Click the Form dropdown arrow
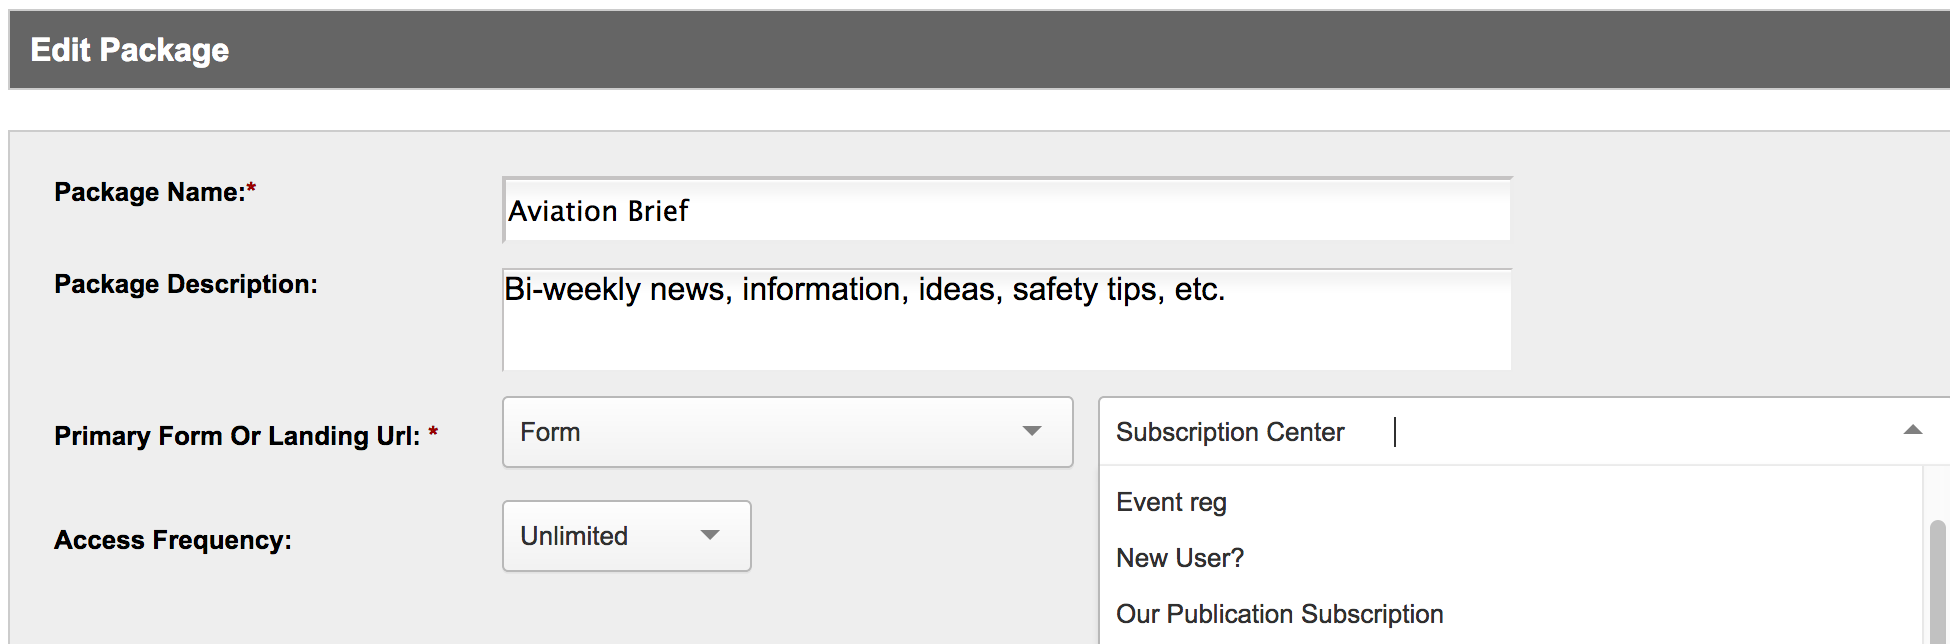The image size is (1950, 644). coord(1032,431)
